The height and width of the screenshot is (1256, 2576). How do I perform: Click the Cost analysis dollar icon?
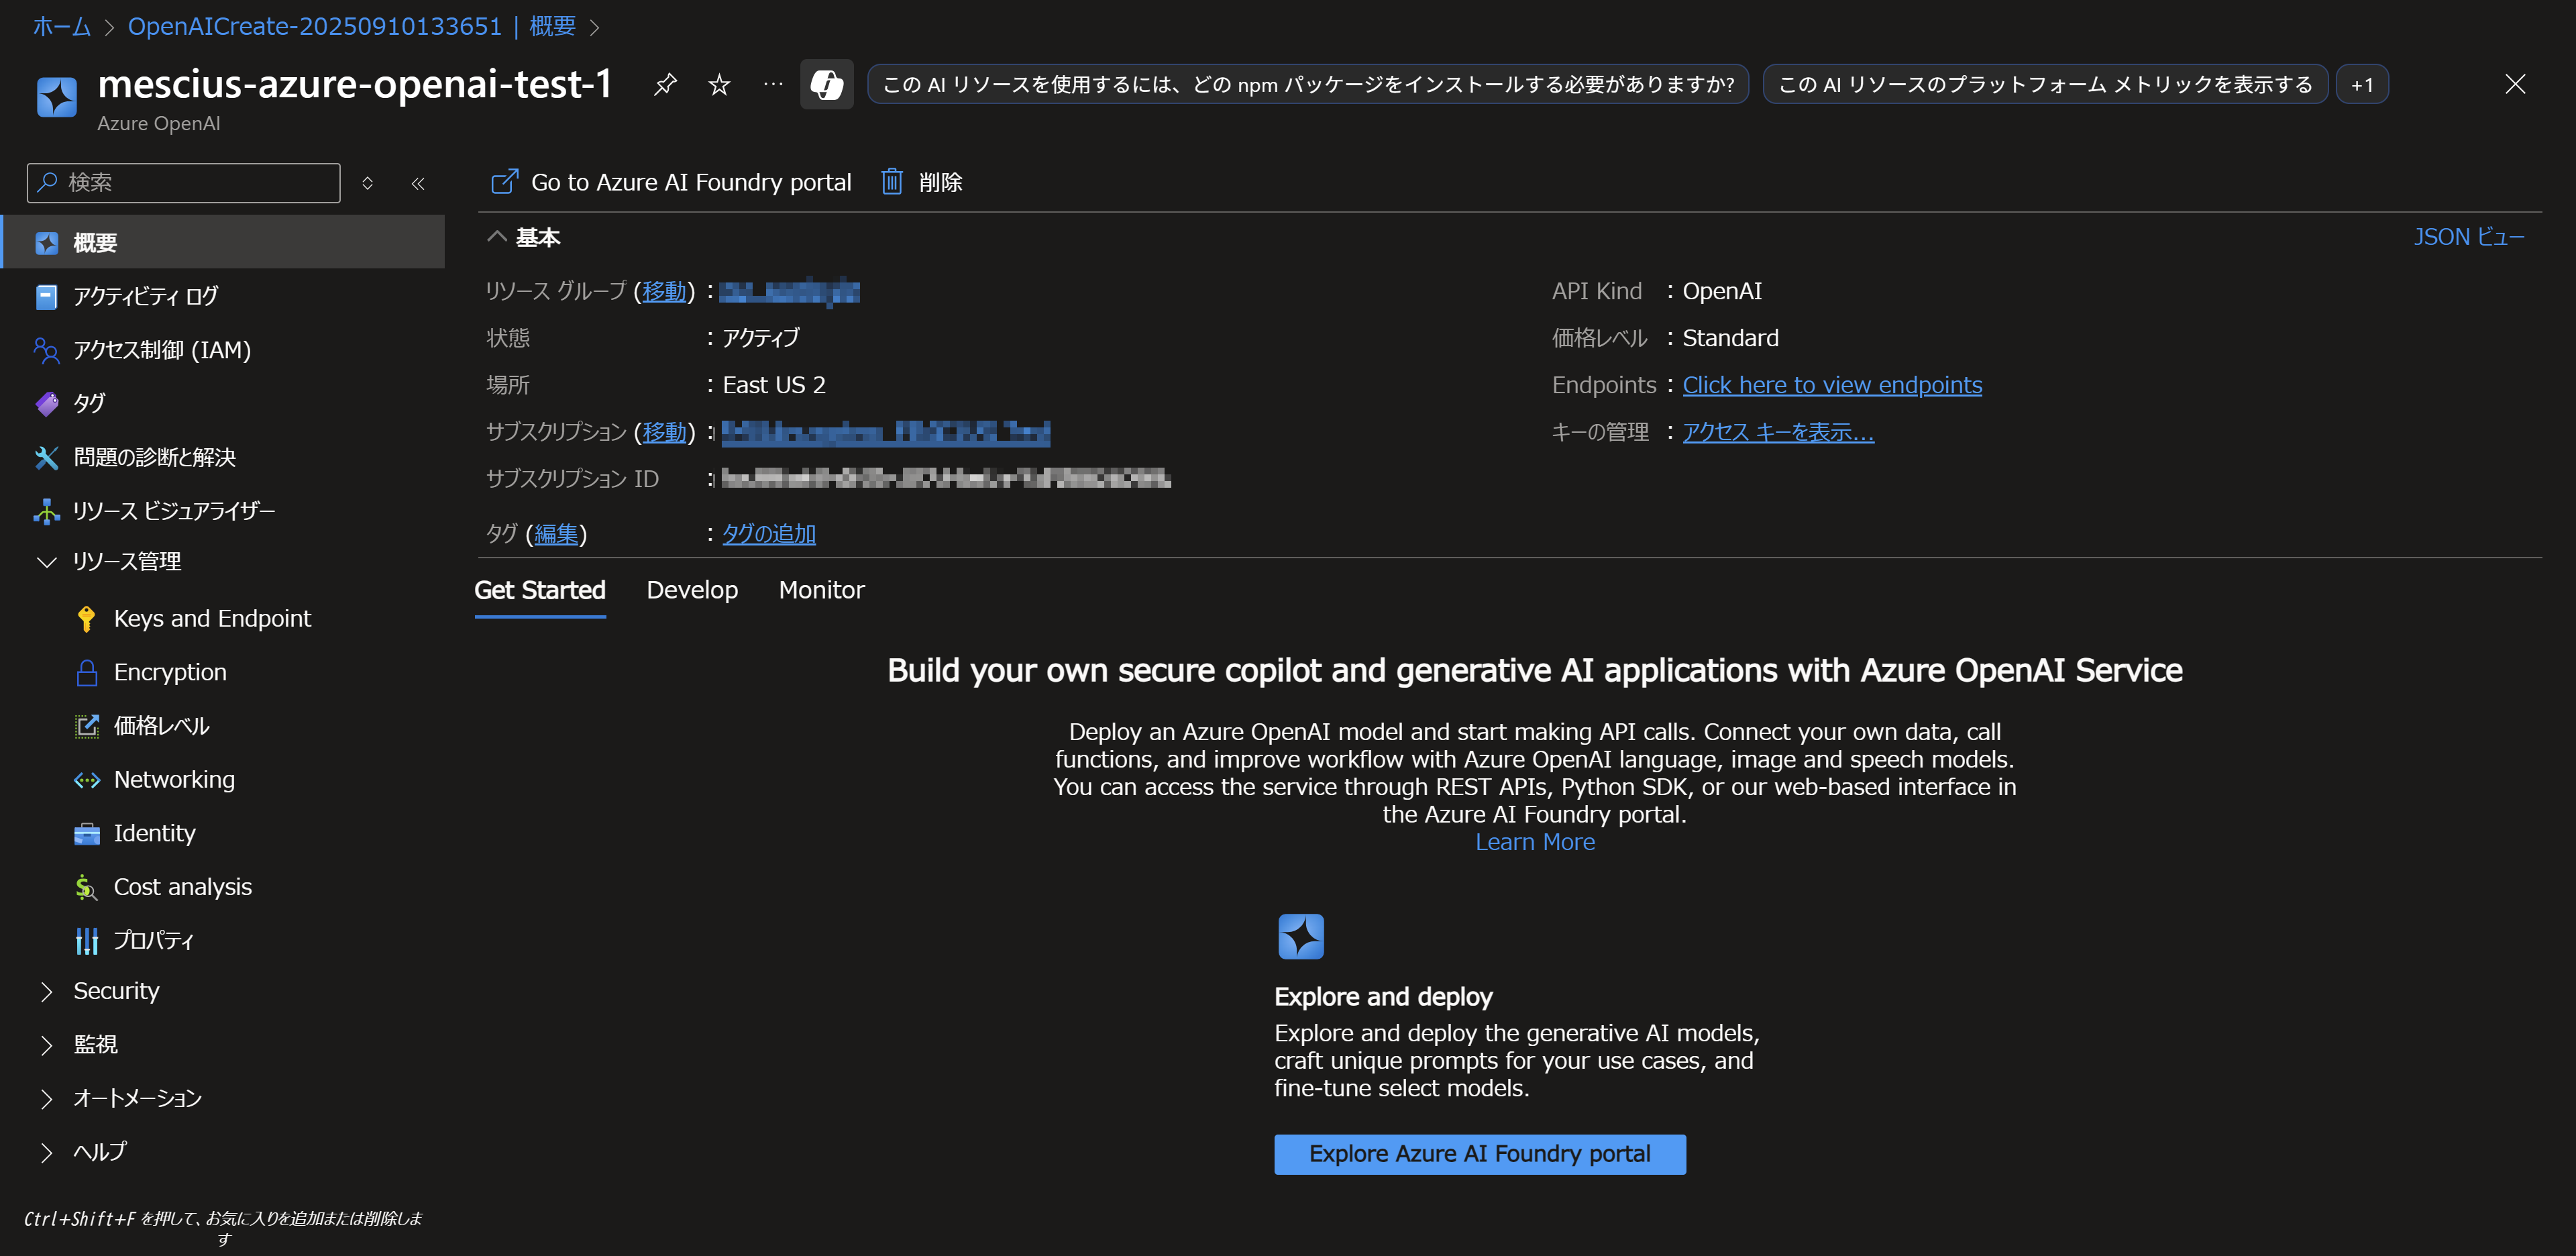pyautogui.click(x=87, y=887)
